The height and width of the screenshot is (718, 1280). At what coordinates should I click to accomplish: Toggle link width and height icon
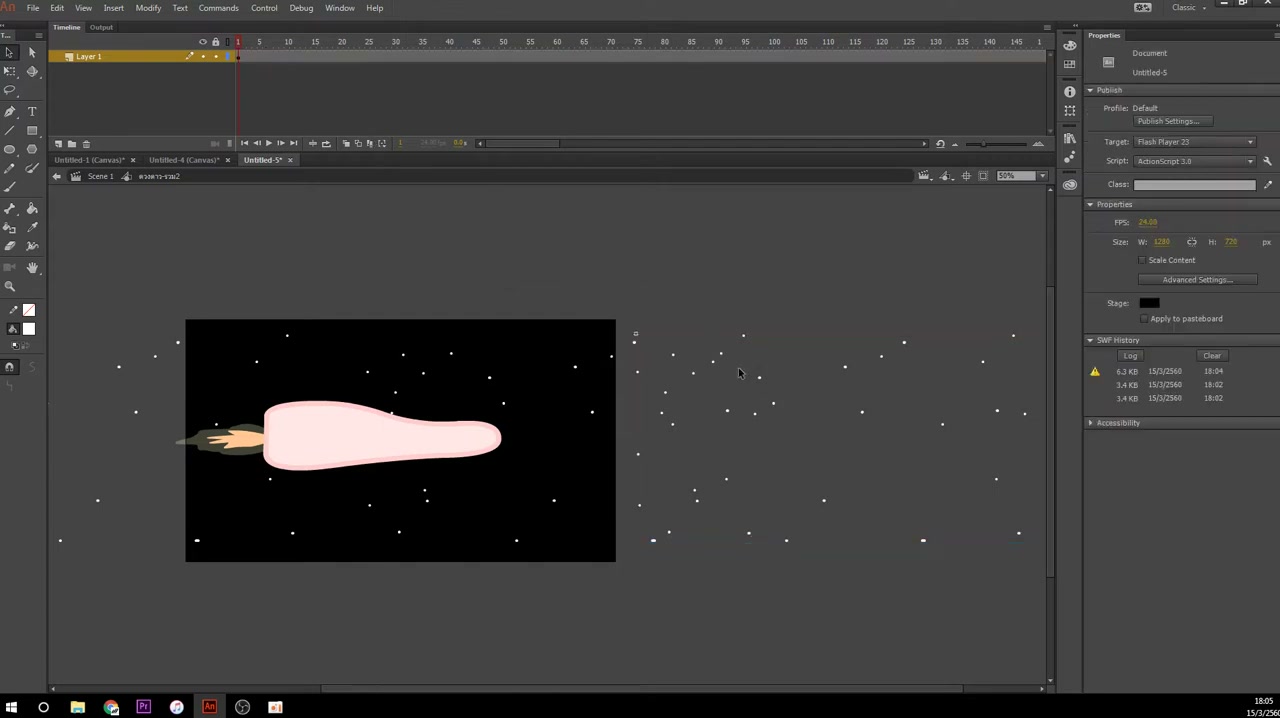1191,242
